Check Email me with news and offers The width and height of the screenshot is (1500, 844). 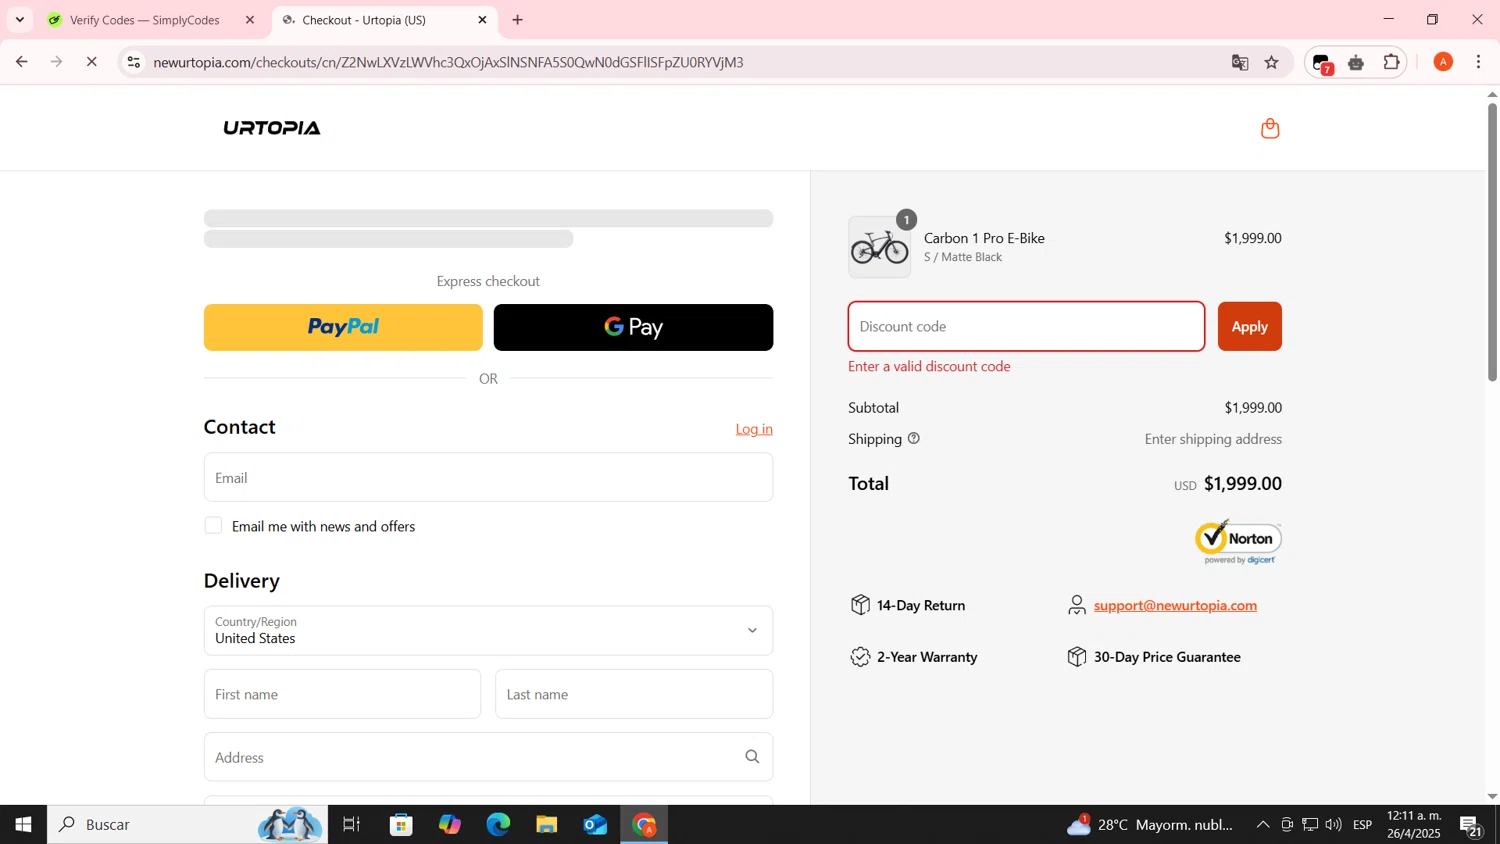coord(213,526)
